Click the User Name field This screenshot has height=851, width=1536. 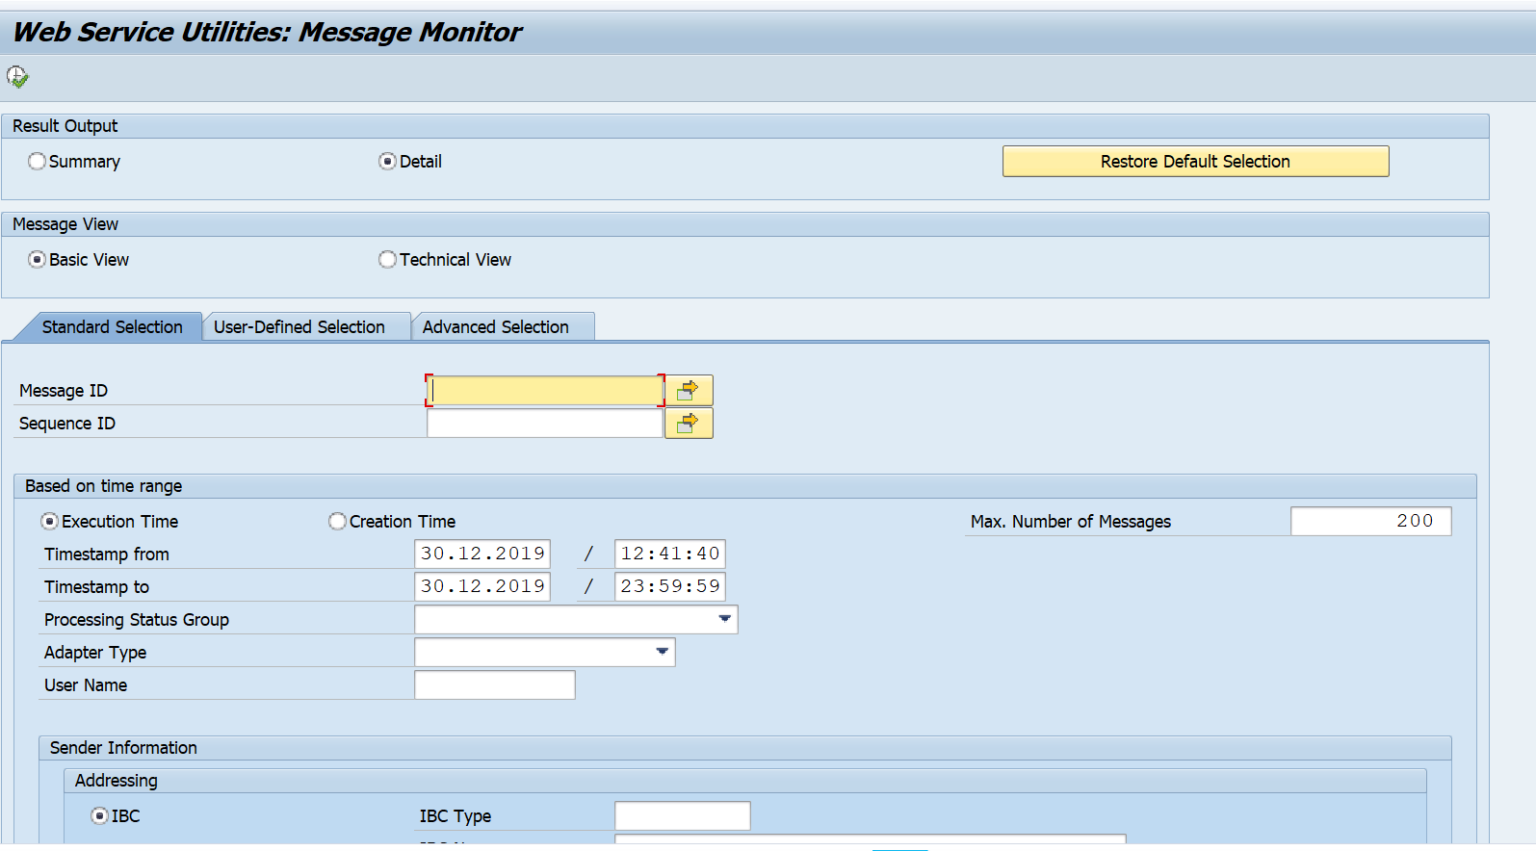click(x=494, y=685)
